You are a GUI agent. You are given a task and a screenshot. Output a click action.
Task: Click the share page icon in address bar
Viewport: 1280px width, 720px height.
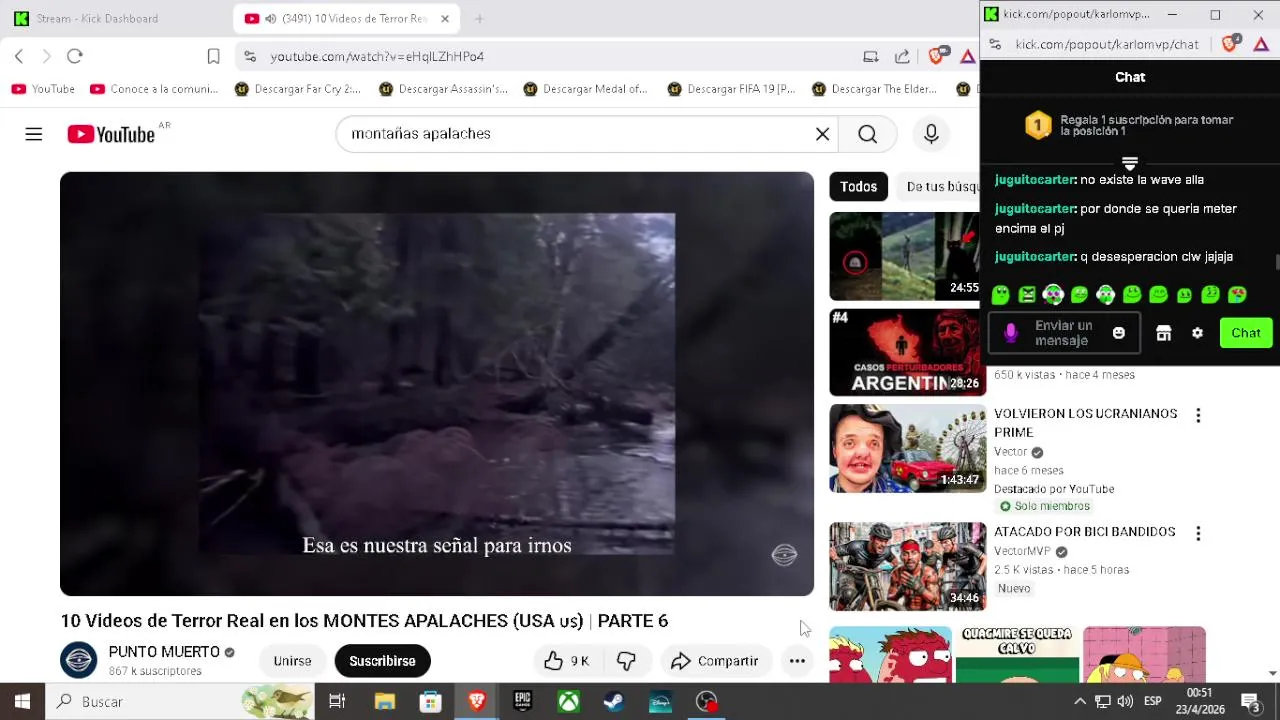pyautogui.click(x=902, y=57)
